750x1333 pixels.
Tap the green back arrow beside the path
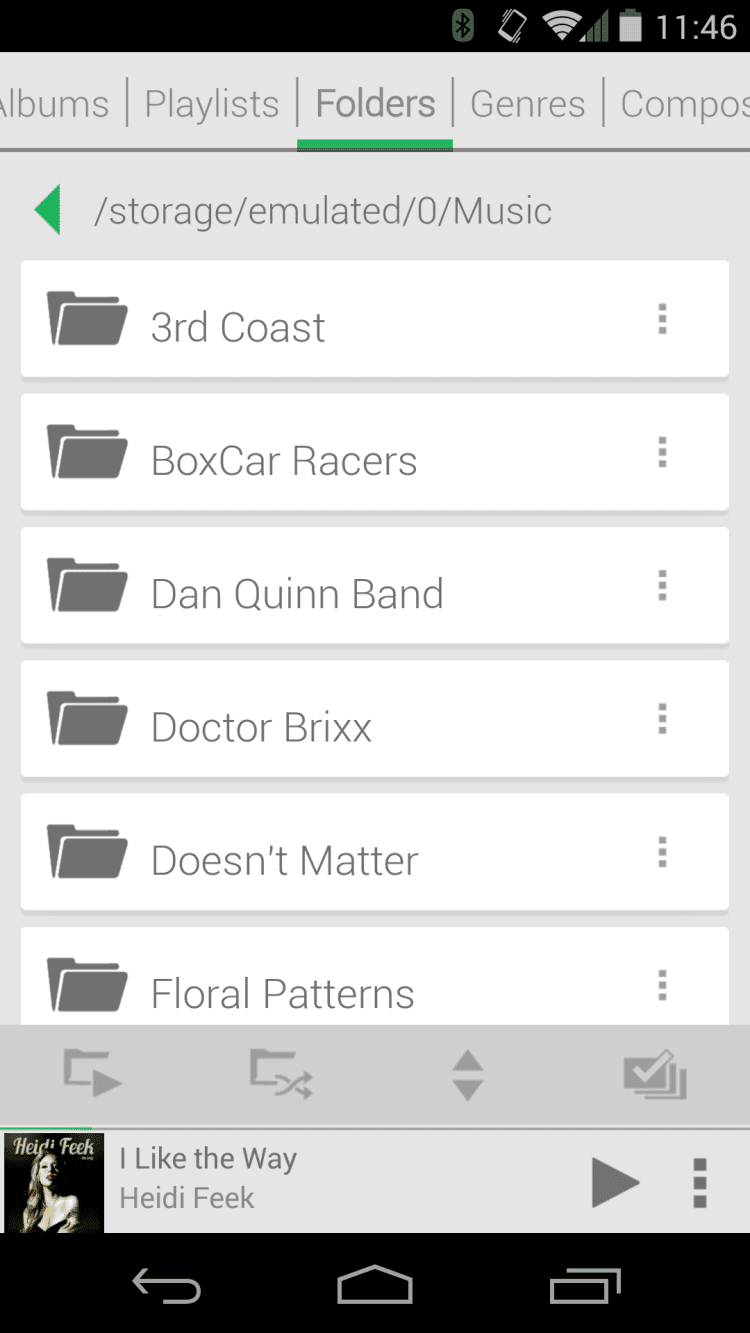pyautogui.click(x=48, y=210)
